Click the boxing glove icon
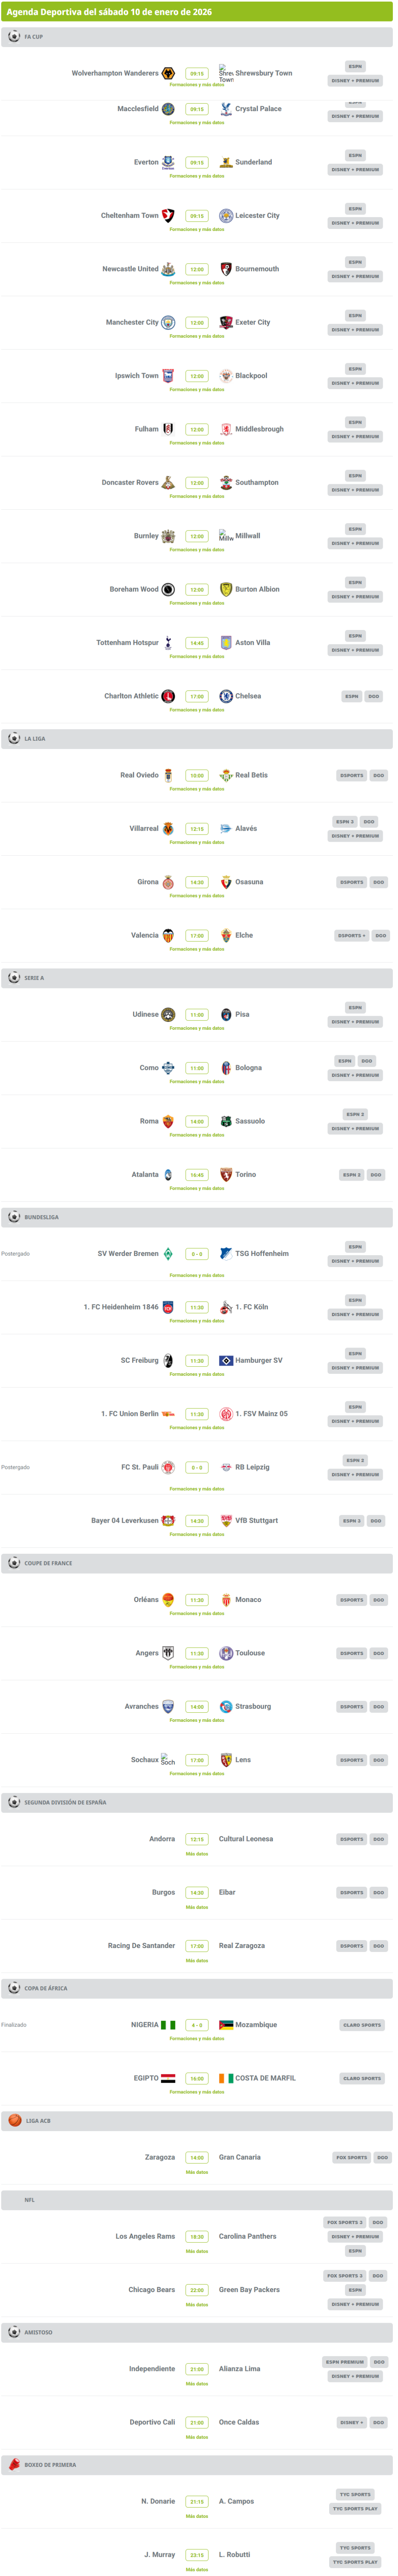398x2576 pixels. click(14, 2465)
